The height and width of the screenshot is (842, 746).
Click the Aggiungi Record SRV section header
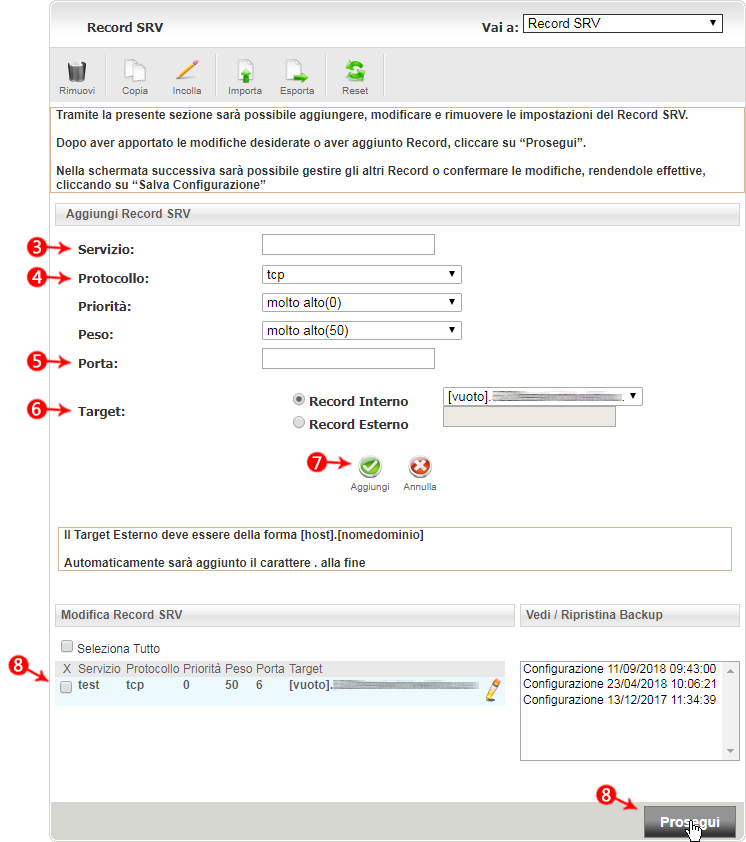397,214
